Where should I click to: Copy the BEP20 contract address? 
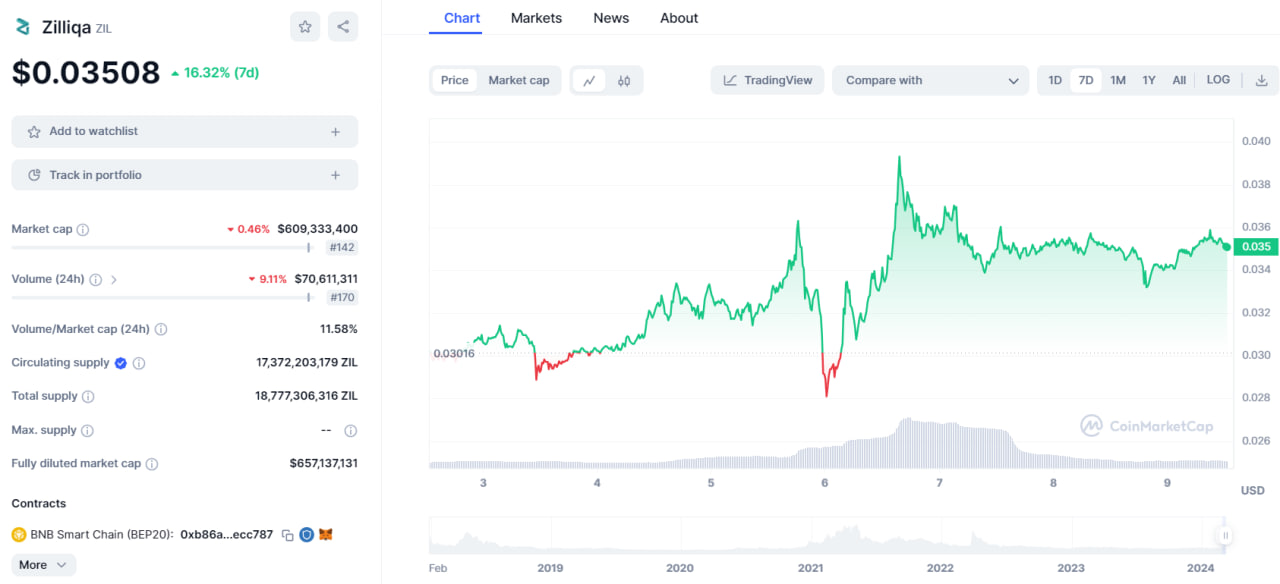click(x=288, y=535)
